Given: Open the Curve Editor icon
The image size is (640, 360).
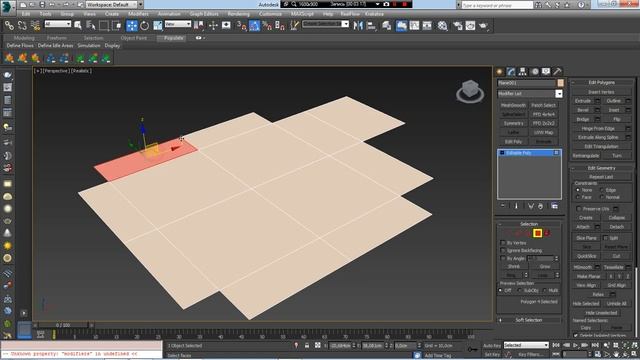Looking at the screenshot, I should coord(414,26).
